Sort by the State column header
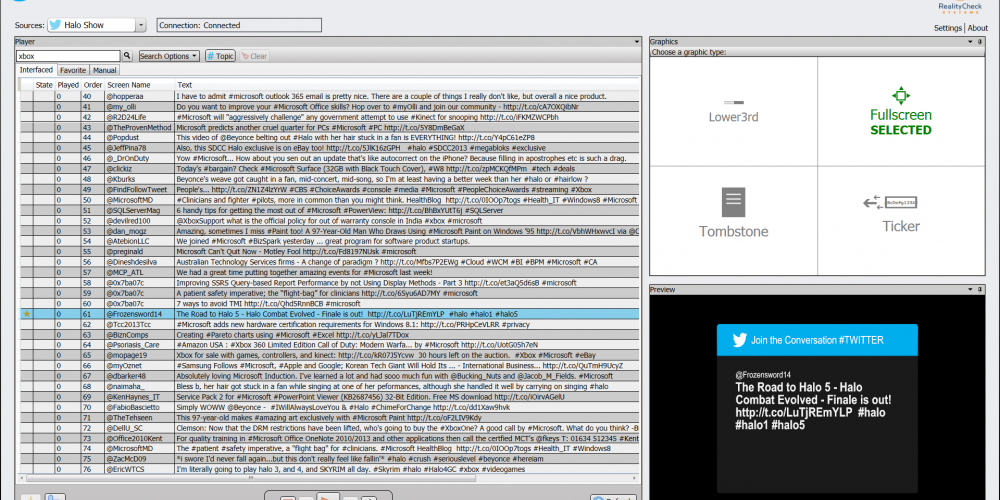 tap(44, 84)
